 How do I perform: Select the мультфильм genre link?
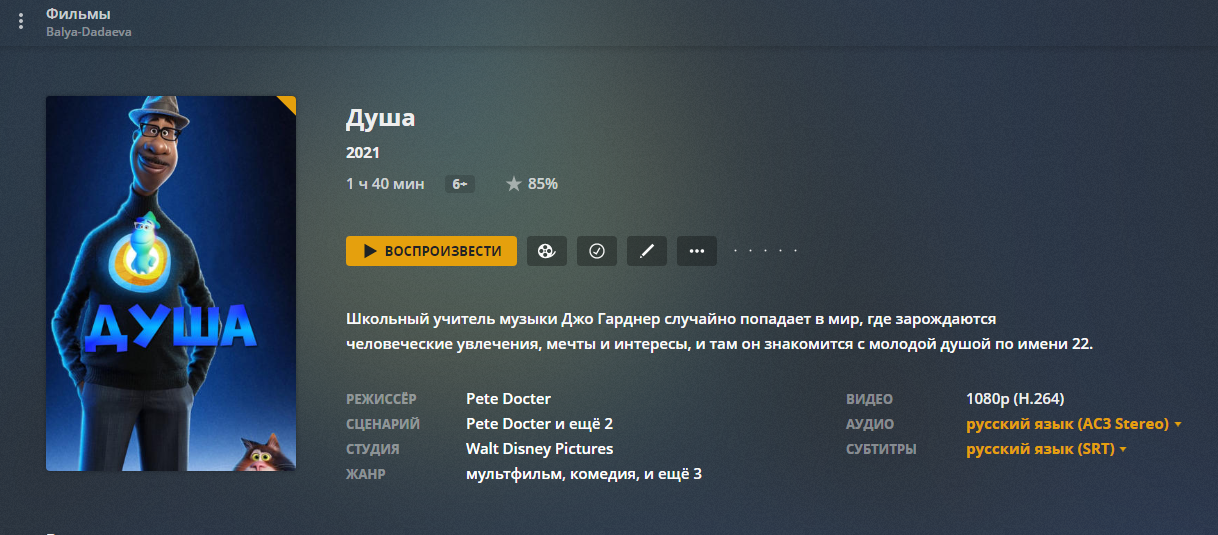coord(509,474)
